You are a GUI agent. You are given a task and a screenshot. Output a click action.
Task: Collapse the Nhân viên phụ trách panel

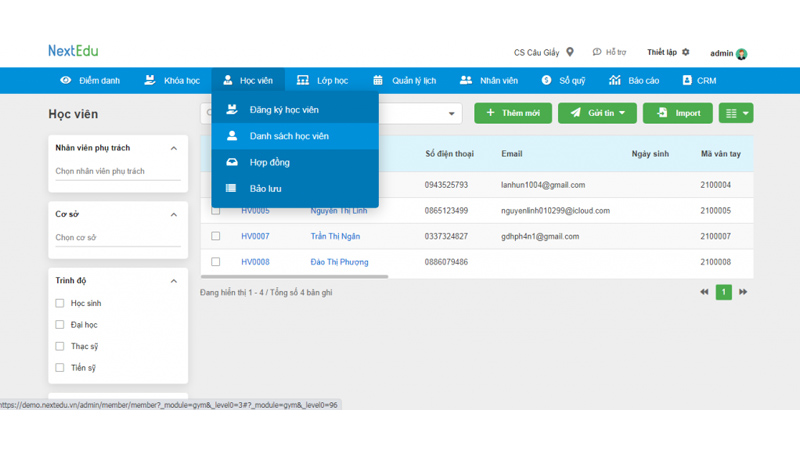[x=174, y=148]
